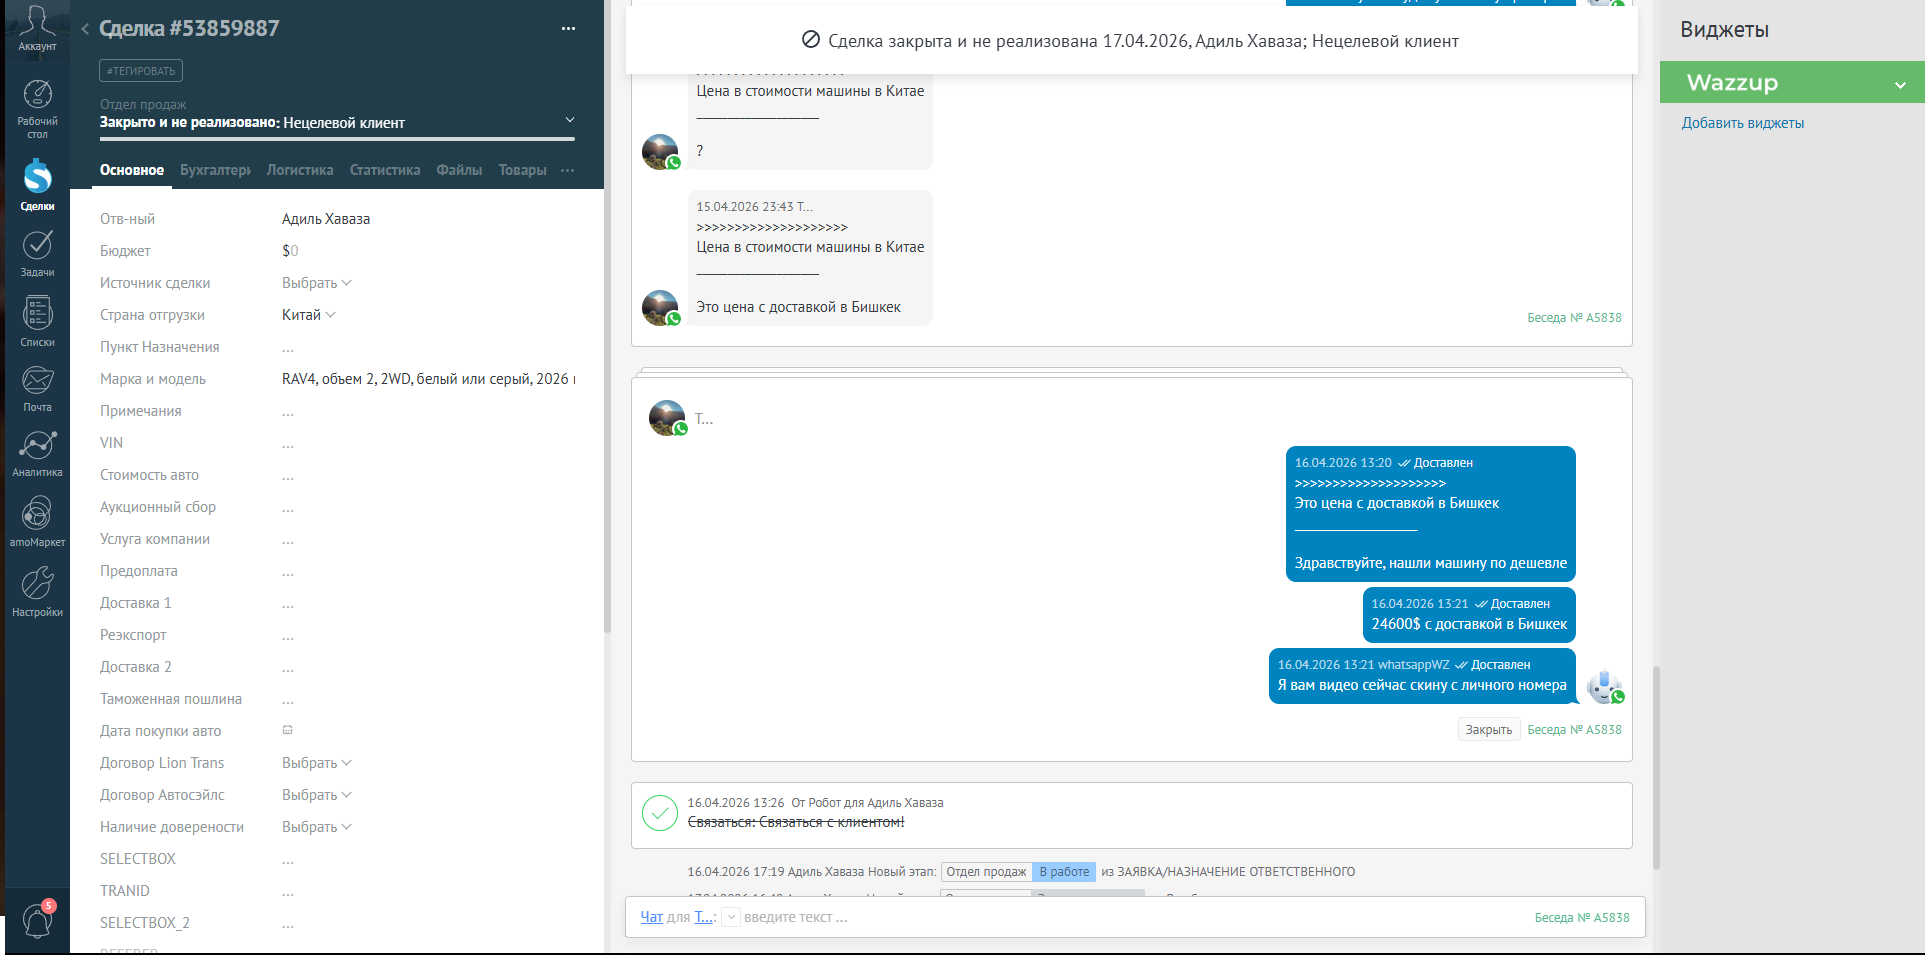The height and width of the screenshot is (955, 1925).
Task: Click the feed vertical scrollbar
Action: (1656, 768)
